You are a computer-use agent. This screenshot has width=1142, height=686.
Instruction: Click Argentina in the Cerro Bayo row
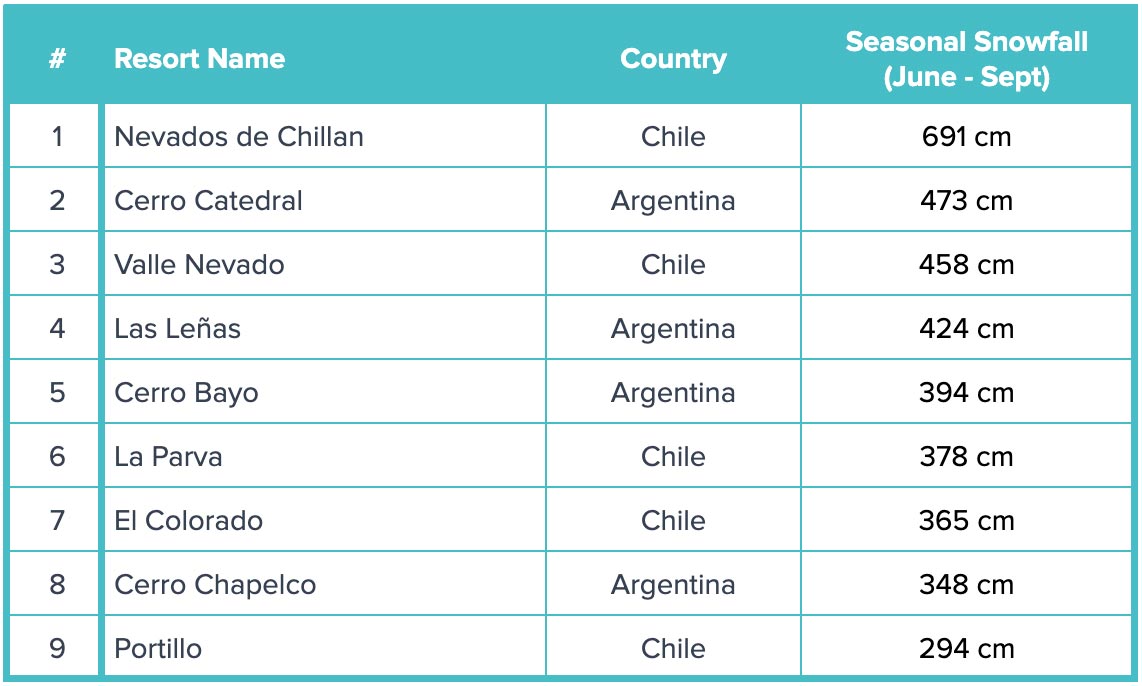pos(673,393)
